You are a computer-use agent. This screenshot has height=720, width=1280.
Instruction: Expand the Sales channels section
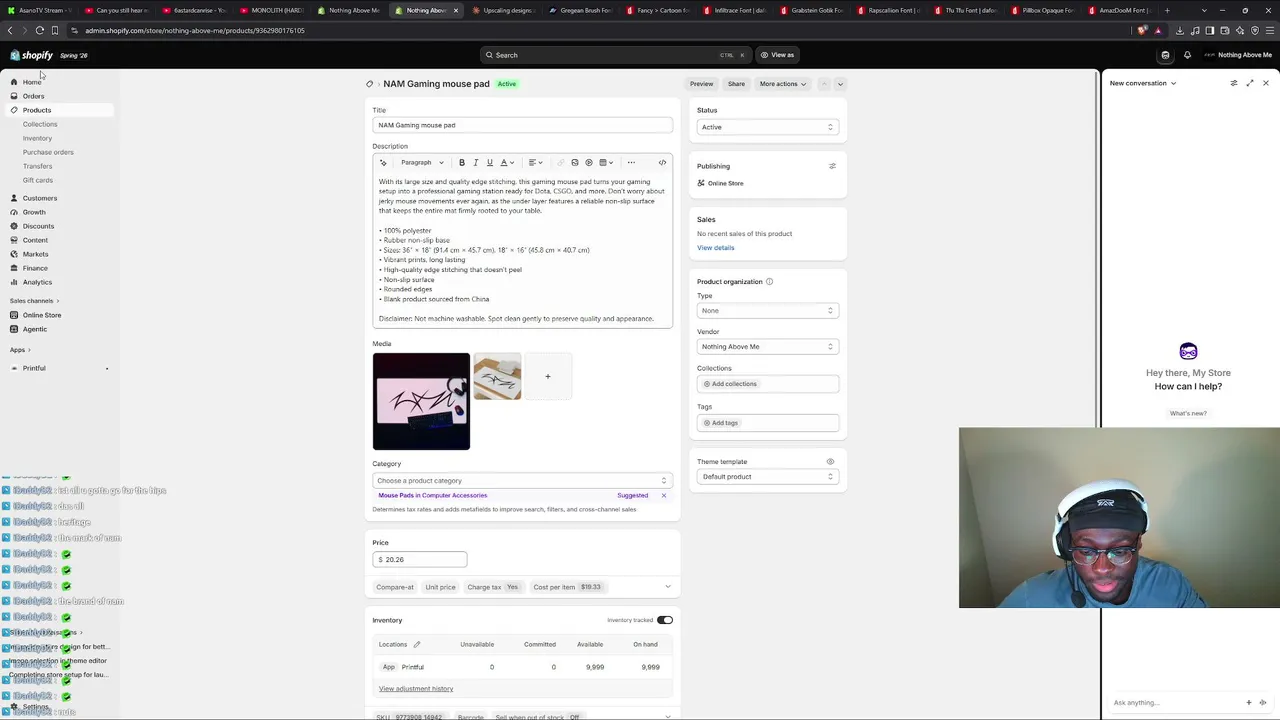(34, 301)
